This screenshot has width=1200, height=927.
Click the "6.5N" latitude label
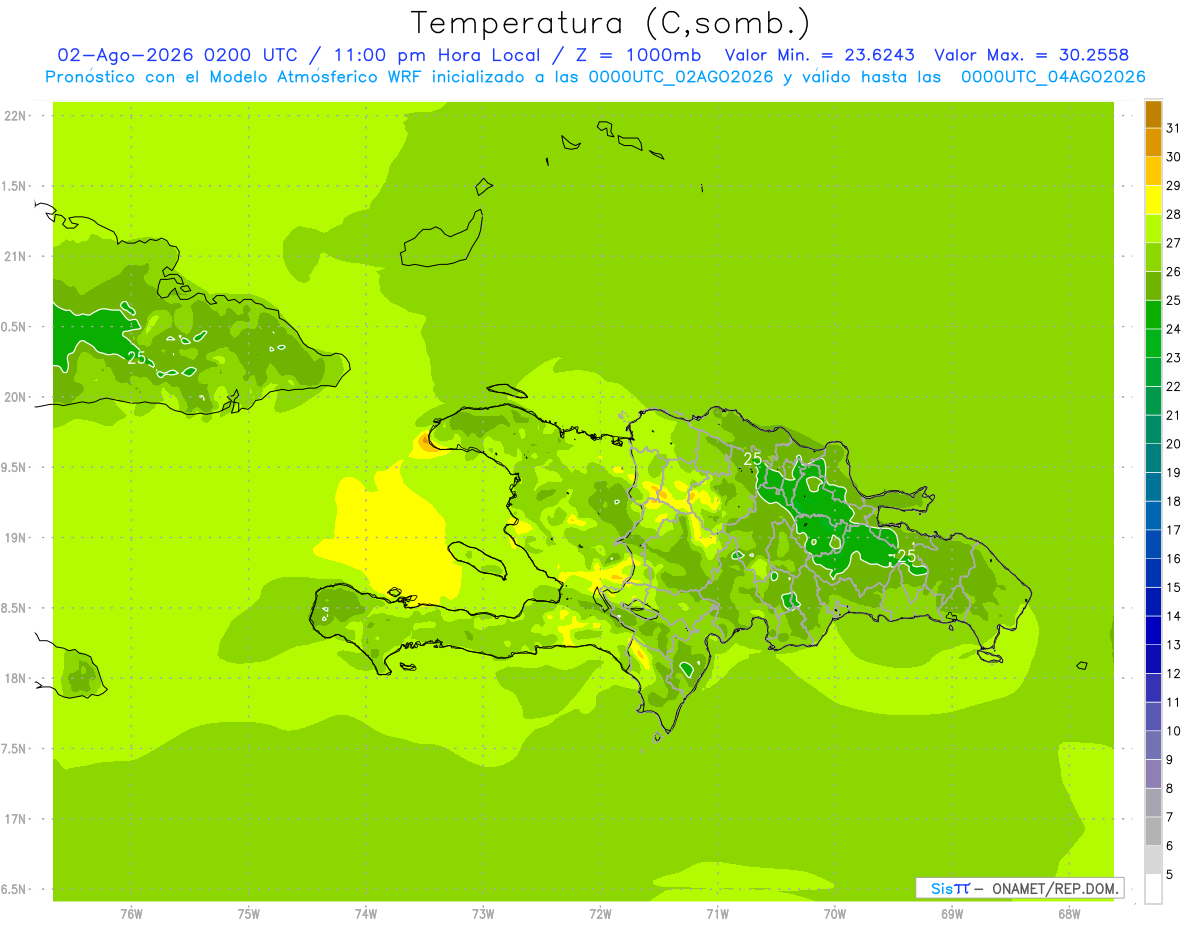(15, 889)
